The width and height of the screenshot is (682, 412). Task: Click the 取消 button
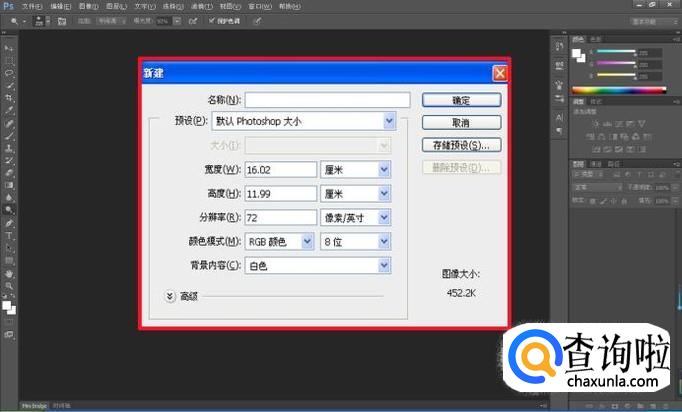point(461,122)
